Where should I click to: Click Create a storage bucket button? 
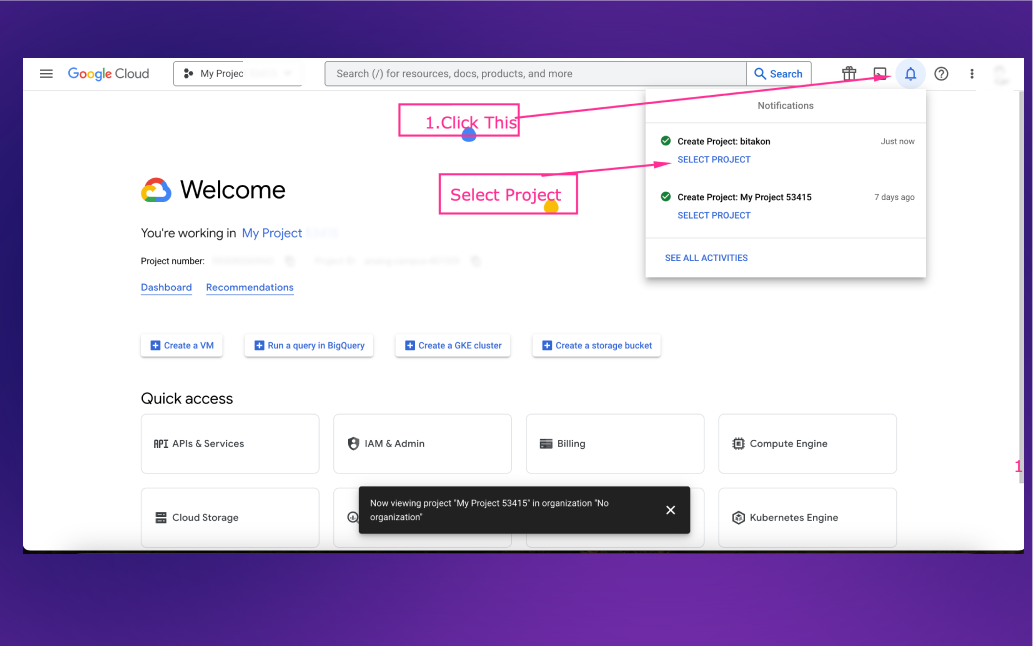pos(596,346)
